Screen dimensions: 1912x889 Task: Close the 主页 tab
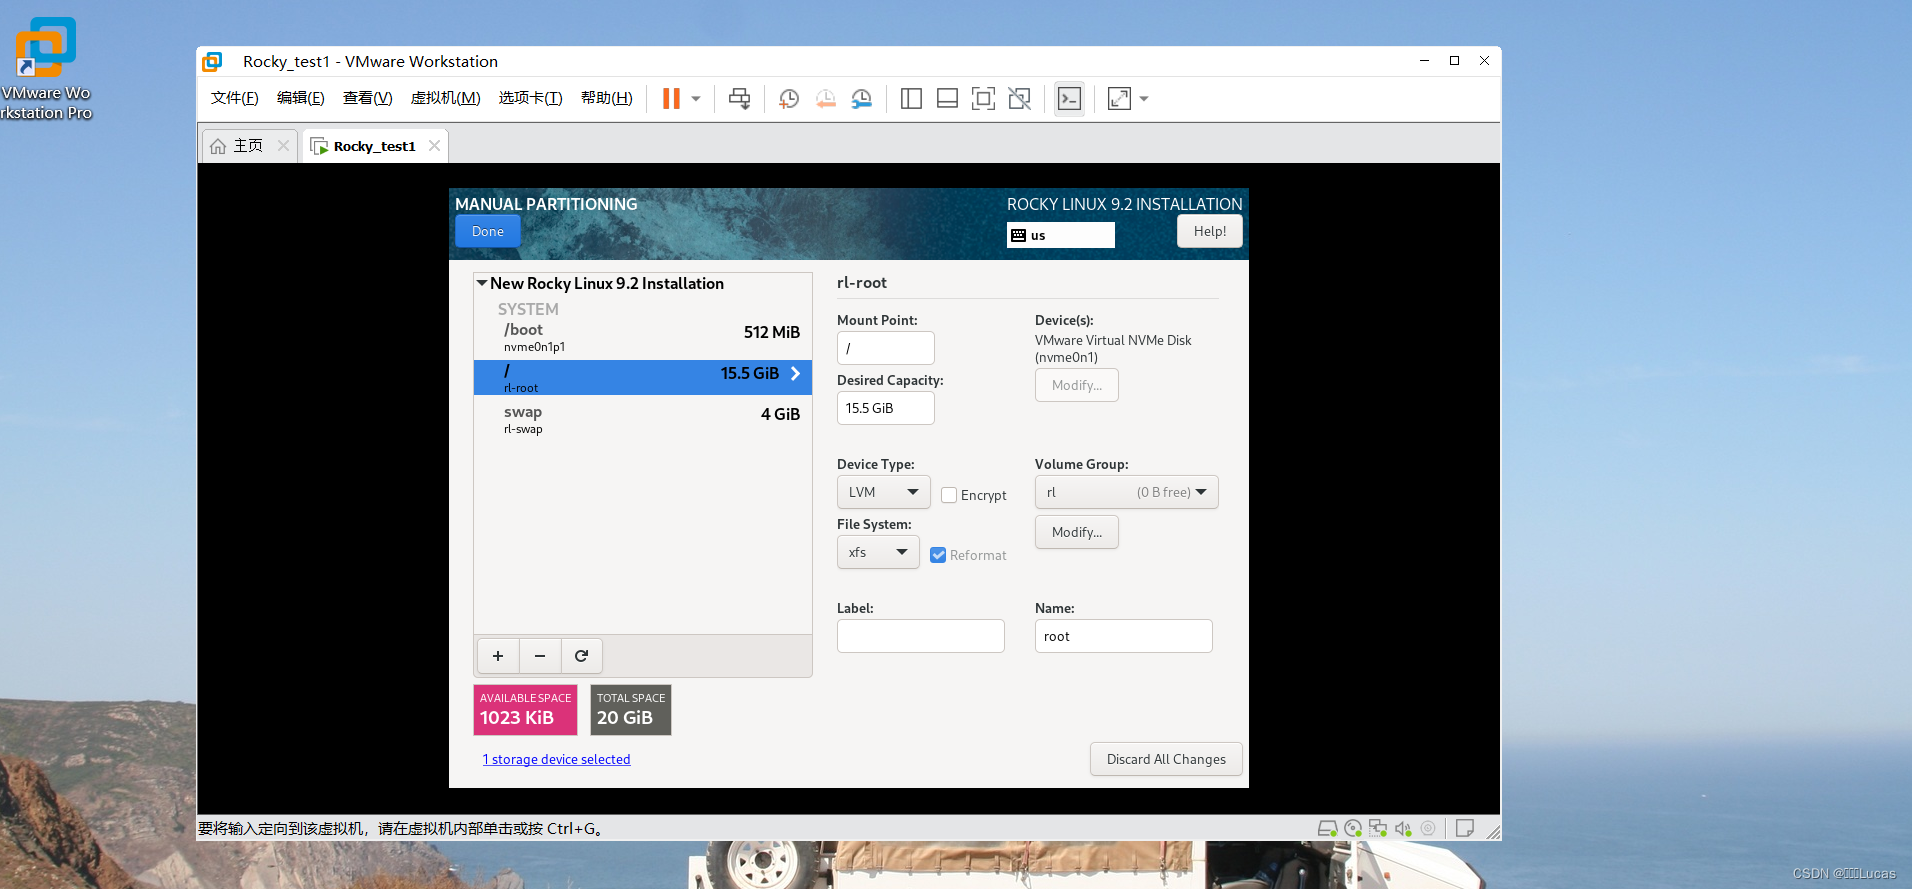[x=283, y=146]
